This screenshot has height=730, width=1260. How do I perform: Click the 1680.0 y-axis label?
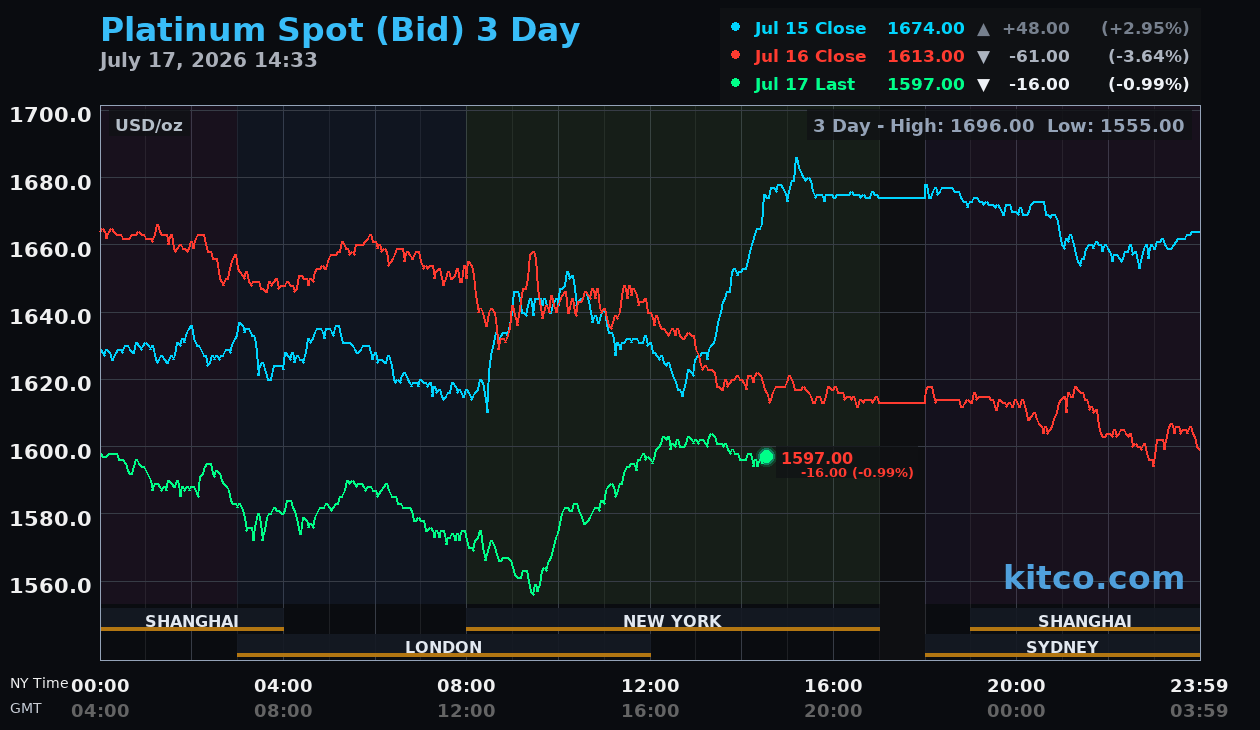(50, 181)
